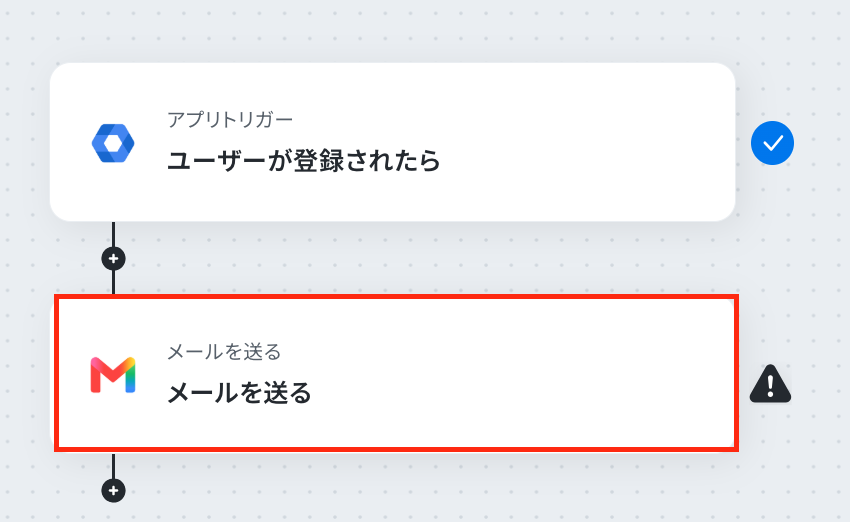
Task: Add a step between trigger and mail
Action: tap(113, 259)
